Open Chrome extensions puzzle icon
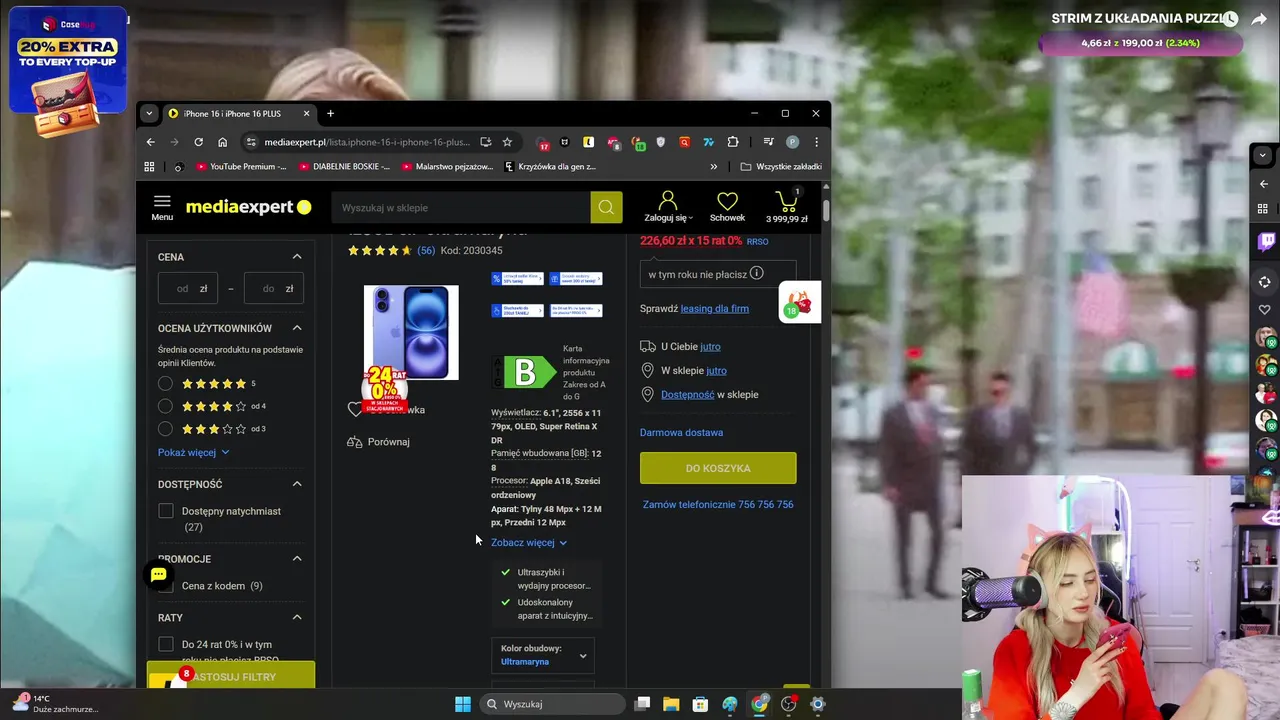Image resolution: width=1280 pixels, height=720 pixels. 733,142
